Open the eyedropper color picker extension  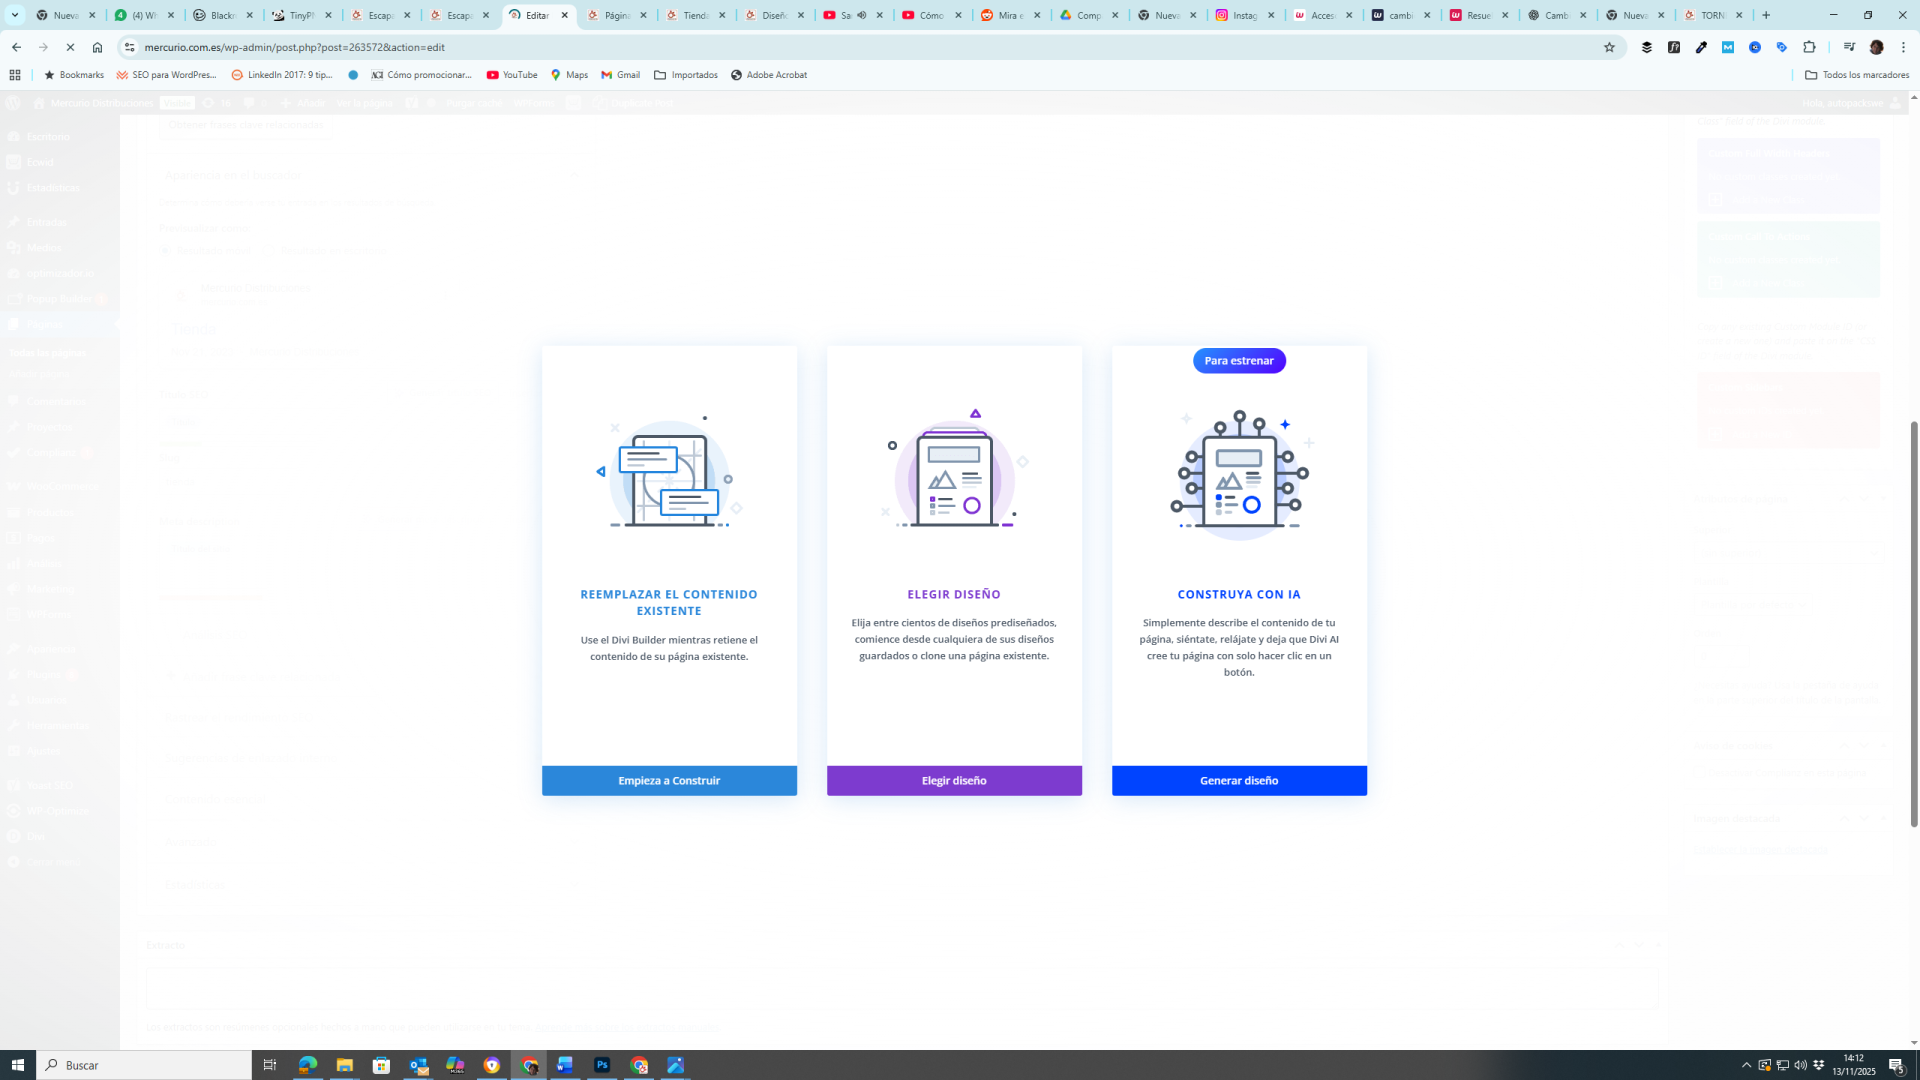click(x=1701, y=47)
